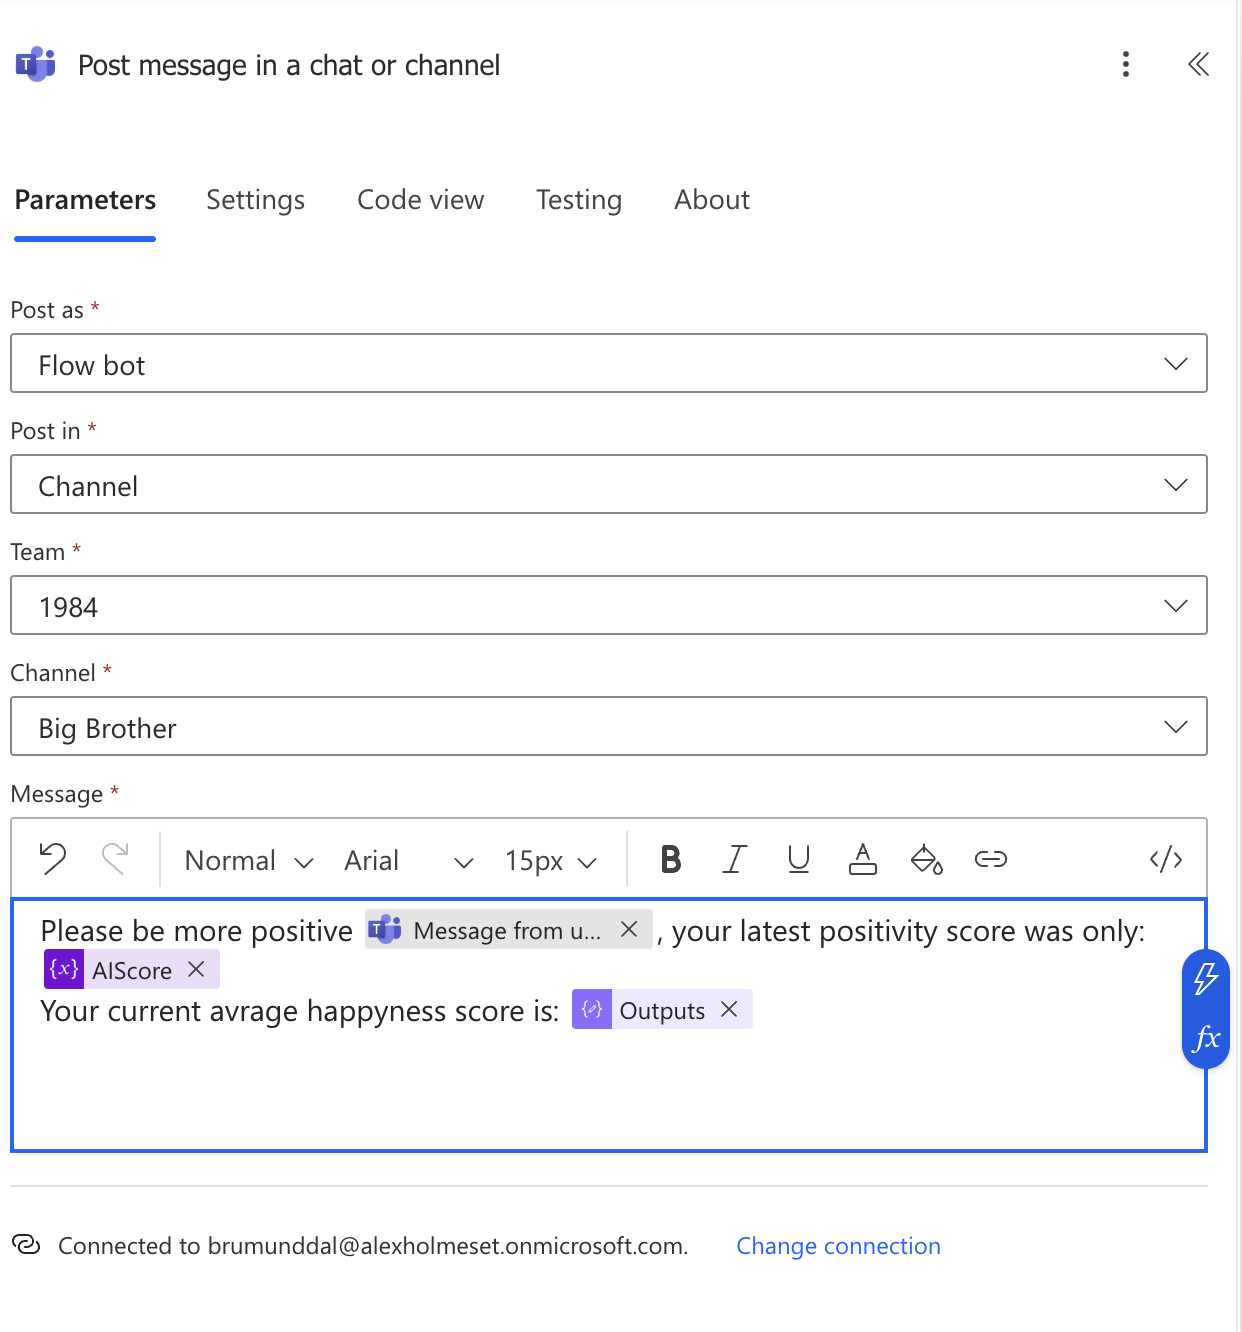1242x1332 pixels.
Task: Open dynamic content via lightning icon
Action: pyautogui.click(x=1206, y=979)
